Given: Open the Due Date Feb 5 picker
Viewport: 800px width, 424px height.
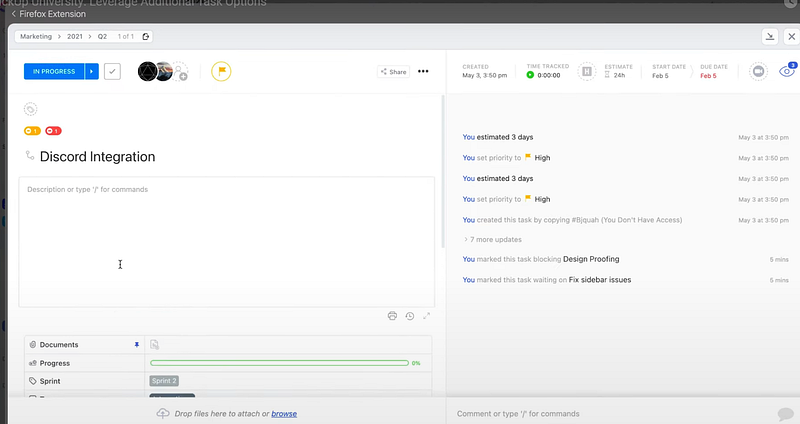Looking at the screenshot, I should [708, 76].
